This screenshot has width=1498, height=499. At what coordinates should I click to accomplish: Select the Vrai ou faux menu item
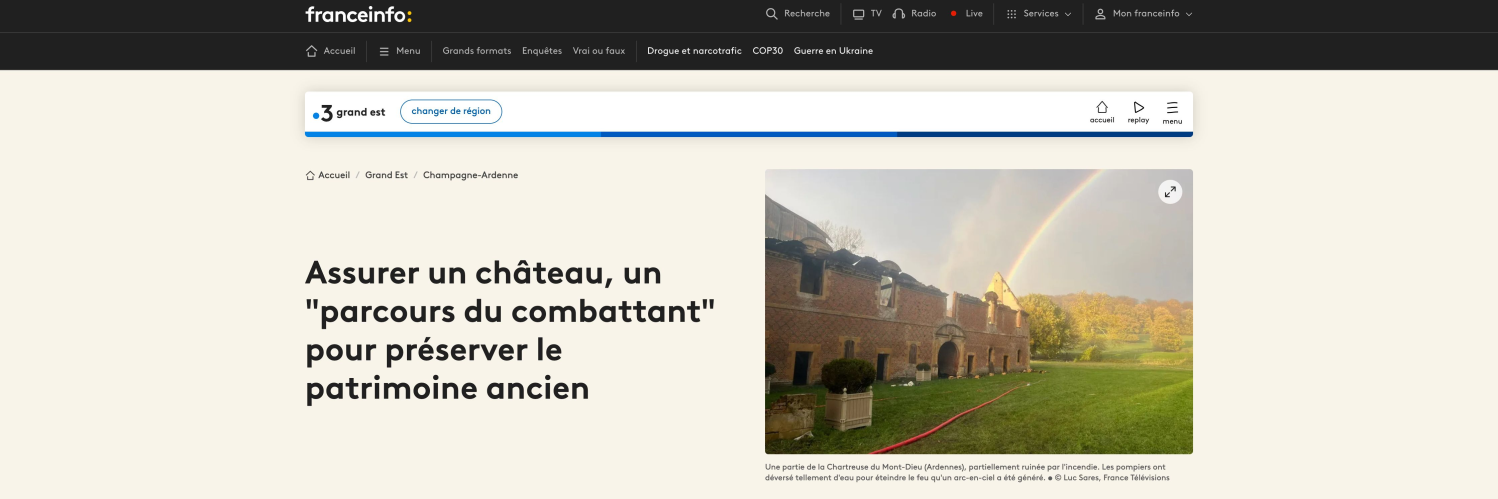pyautogui.click(x=598, y=51)
